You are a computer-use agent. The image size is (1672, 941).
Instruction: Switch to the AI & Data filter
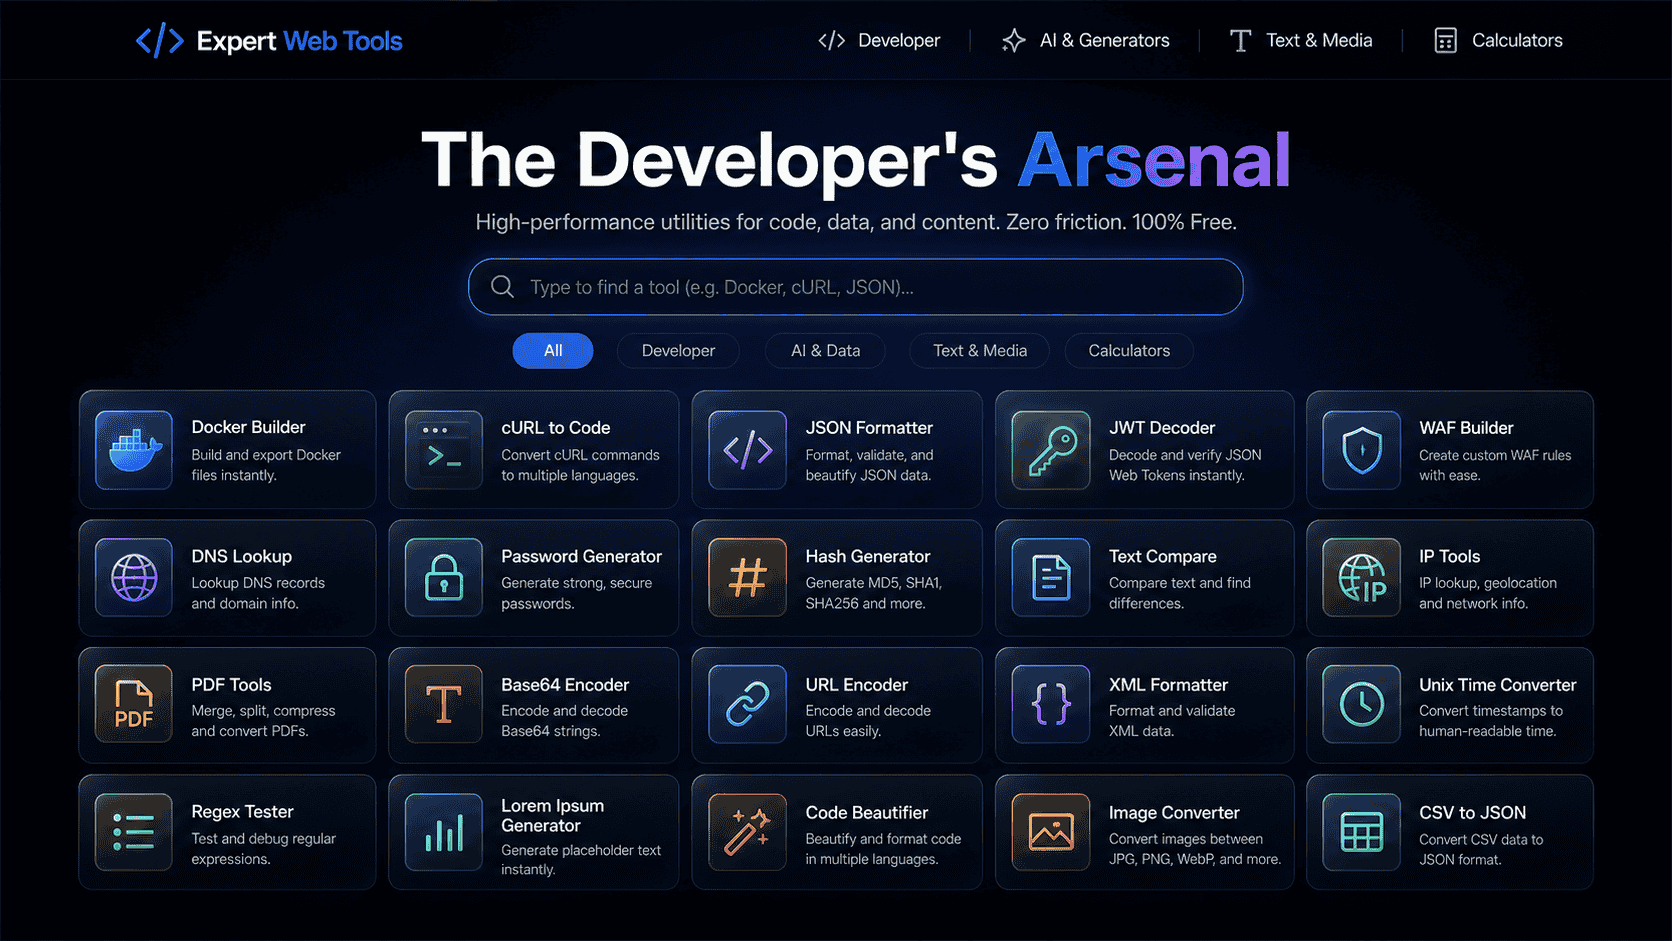pos(826,351)
